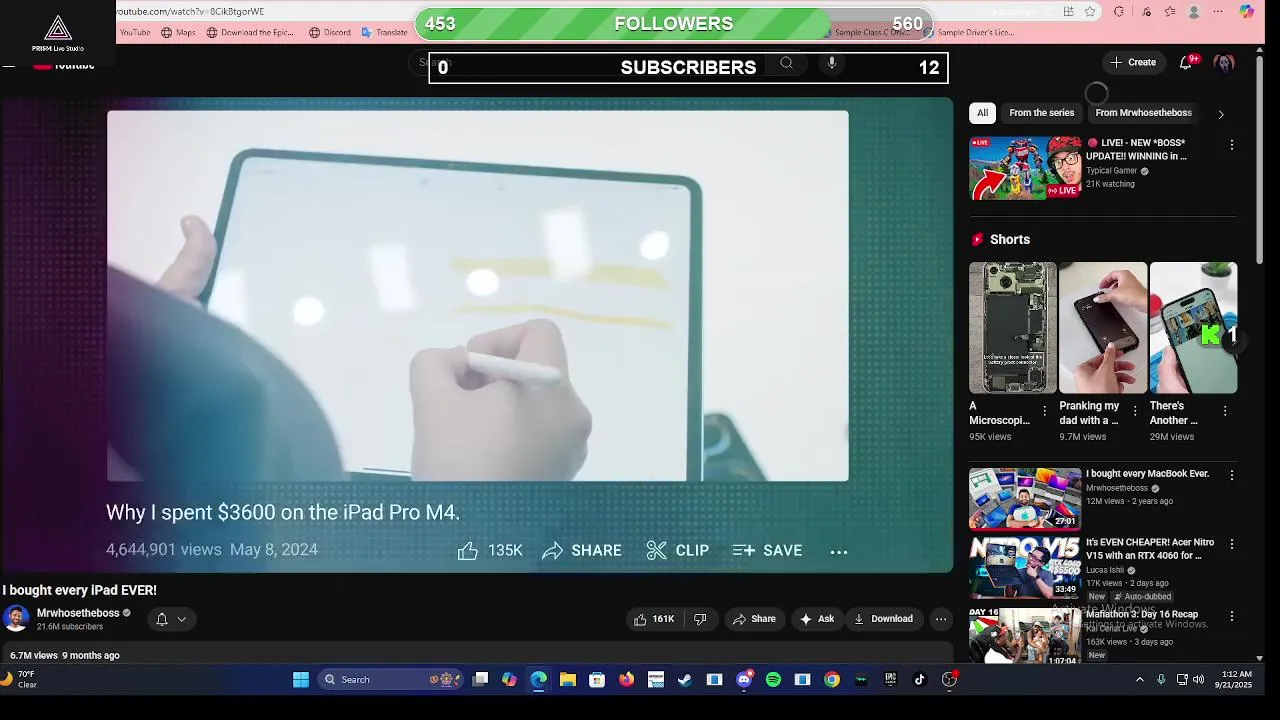Show hidden system tray icons chevron
1280x720 pixels.
click(x=1139, y=680)
